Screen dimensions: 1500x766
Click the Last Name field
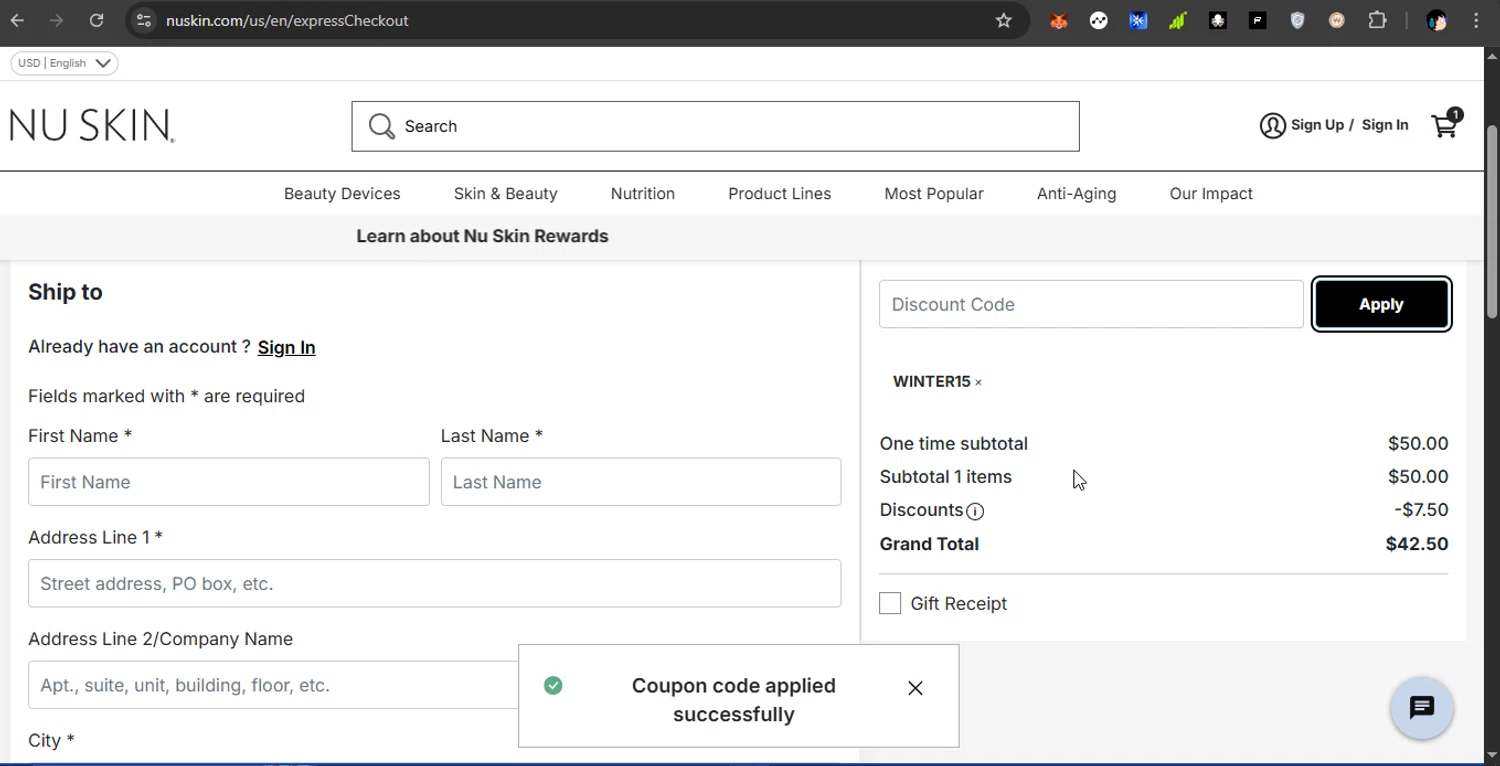click(x=641, y=482)
